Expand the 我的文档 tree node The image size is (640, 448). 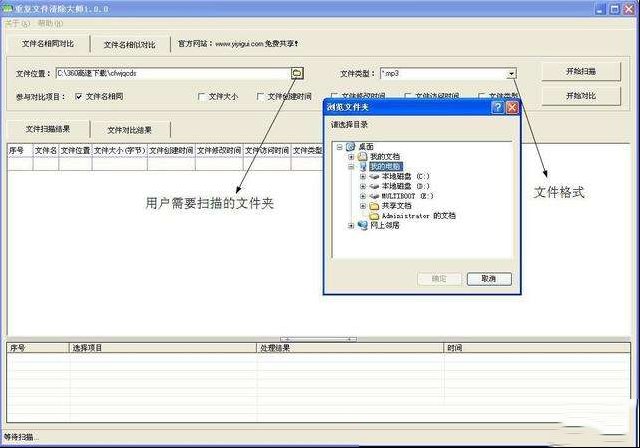(x=351, y=157)
